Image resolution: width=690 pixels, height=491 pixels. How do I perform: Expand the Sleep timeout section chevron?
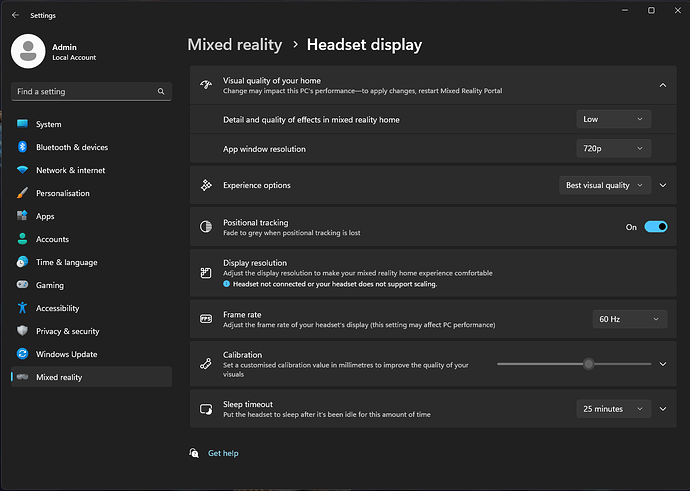click(663, 409)
